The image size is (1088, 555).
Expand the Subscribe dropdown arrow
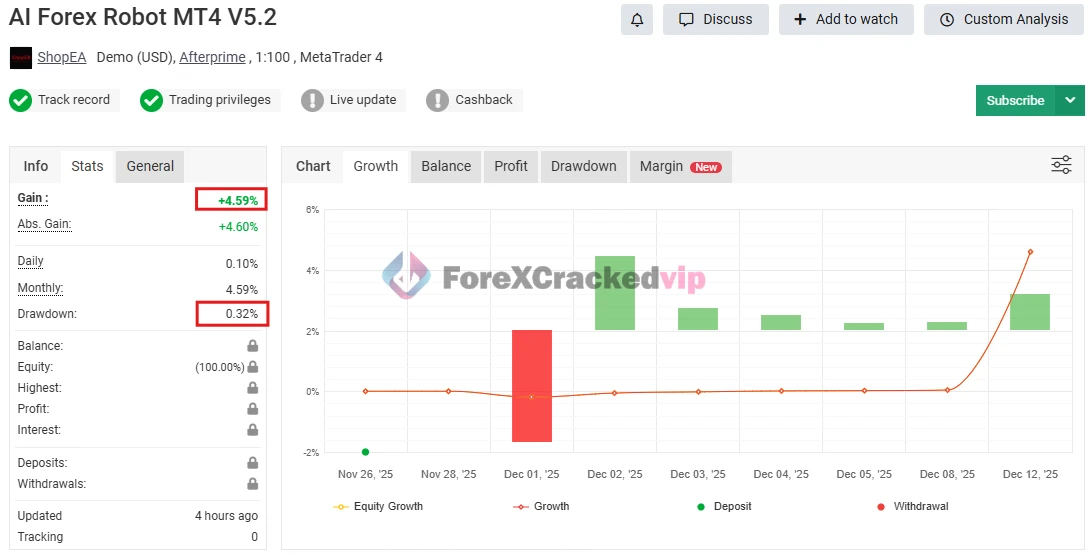click(x=1070, y=101)
